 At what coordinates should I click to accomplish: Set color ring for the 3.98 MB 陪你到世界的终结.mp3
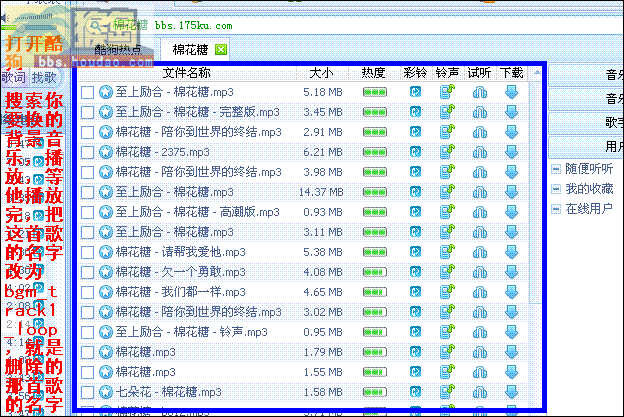coord(415,172)
